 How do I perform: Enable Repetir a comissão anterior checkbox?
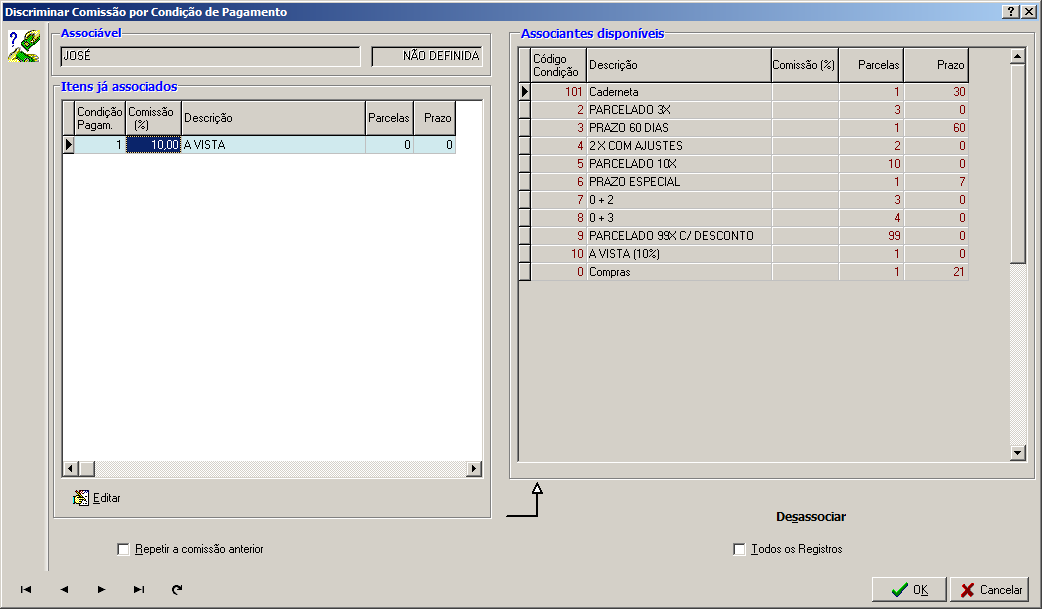point(124,549)
